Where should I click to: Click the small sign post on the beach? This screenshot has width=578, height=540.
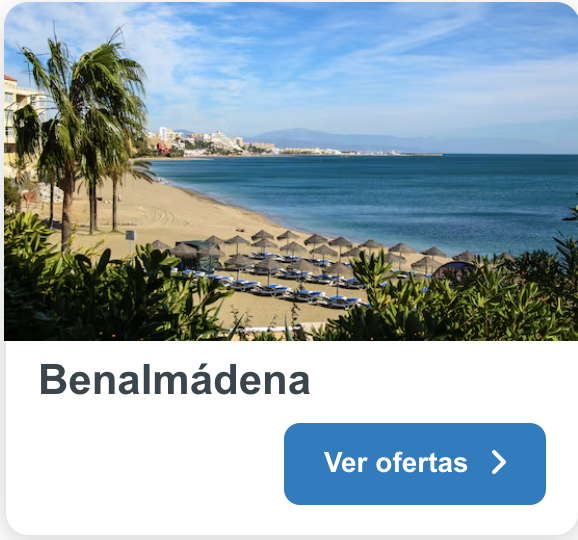(x=130, y=240)
